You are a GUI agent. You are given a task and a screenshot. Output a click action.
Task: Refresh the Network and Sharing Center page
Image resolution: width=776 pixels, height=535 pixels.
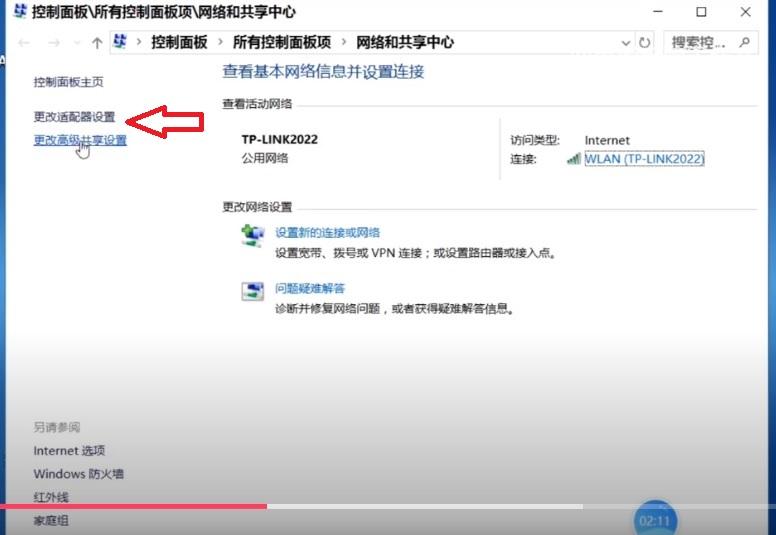coord(645,43)
